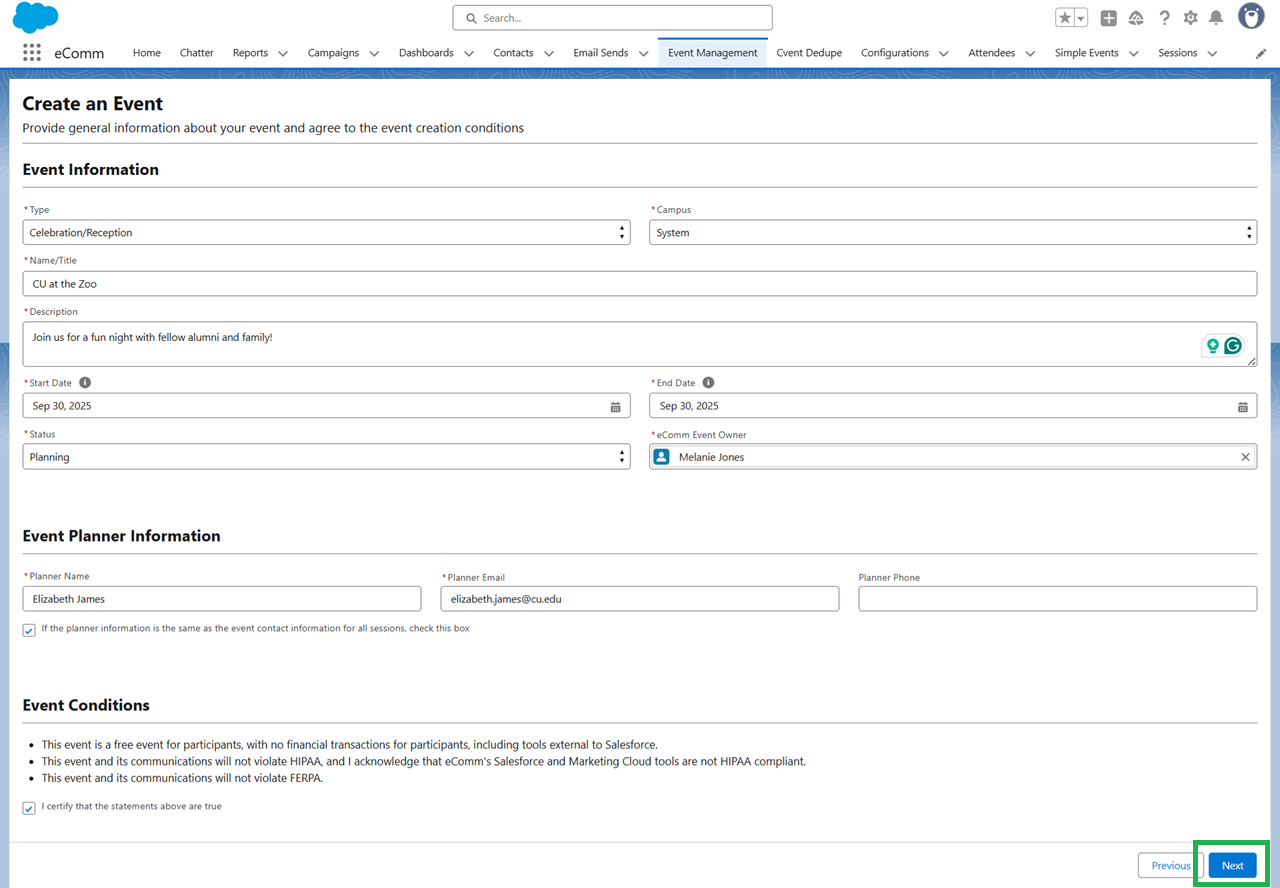Image resolution: width=1280 pixels, height=888 pixels.
Task: Open the App Launcher grid icon
Action: point(31,53)
